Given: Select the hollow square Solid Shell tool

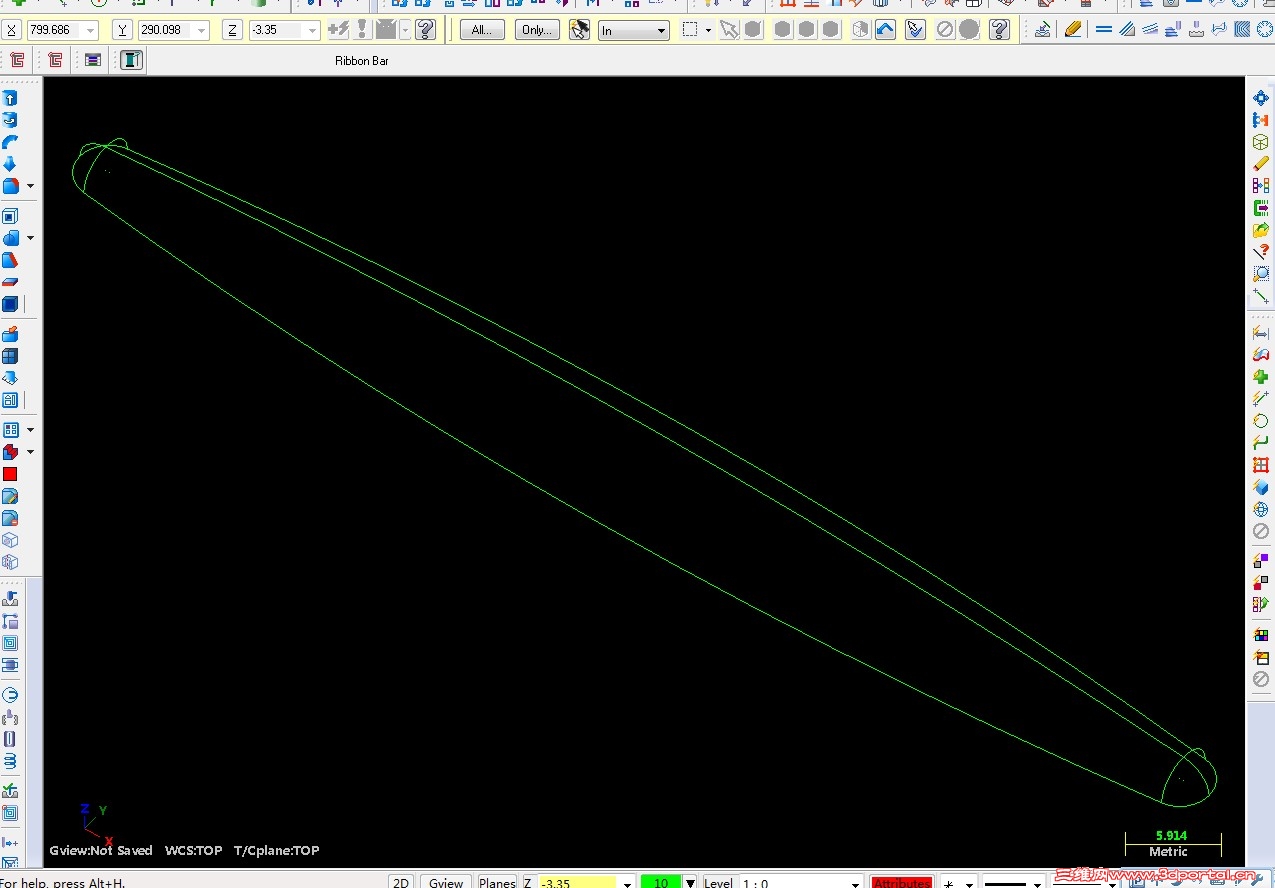Looking at the screenshot, I should click(x=10, y=216).
